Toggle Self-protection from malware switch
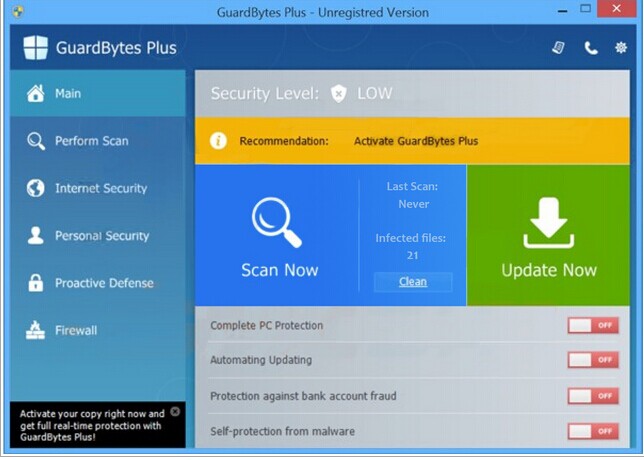644x460 pixels. click(593, 431)
